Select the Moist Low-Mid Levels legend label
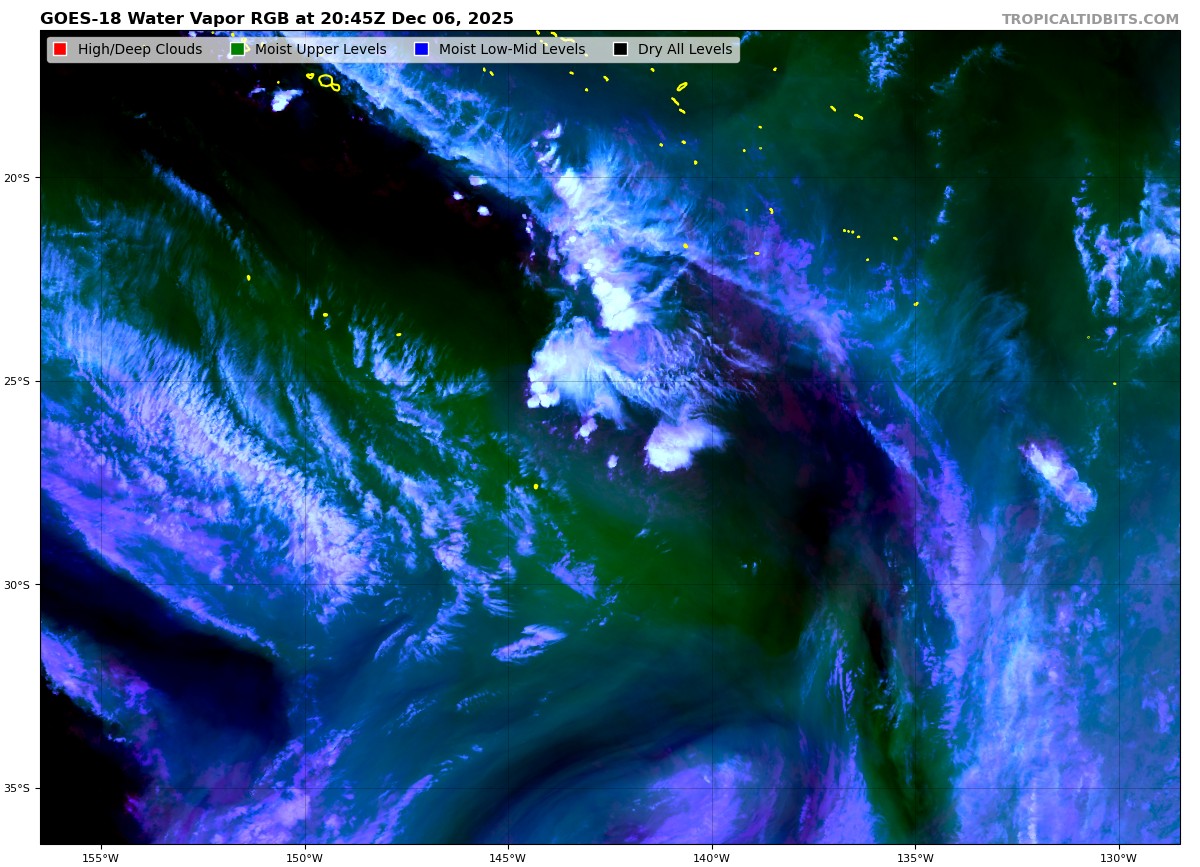 point(511,50)
